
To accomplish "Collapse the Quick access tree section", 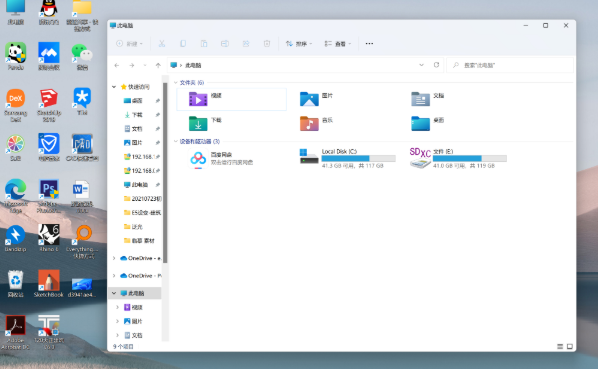I will pos(114,87).
